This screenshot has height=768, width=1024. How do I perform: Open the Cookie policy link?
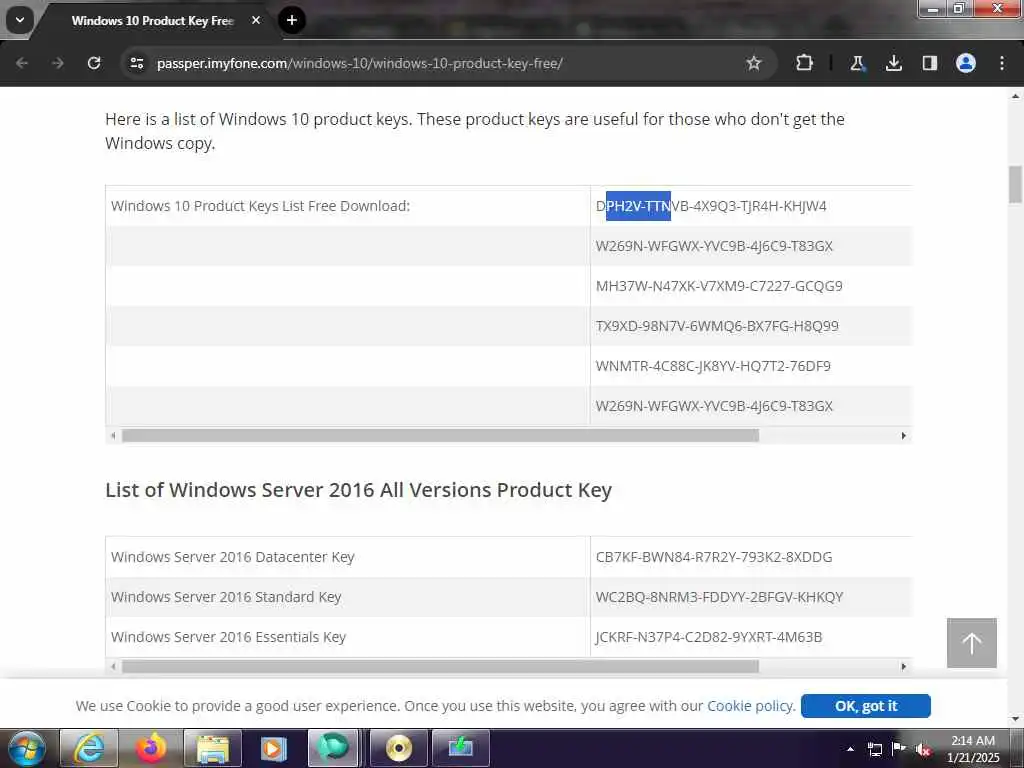[x=750, y=706]
